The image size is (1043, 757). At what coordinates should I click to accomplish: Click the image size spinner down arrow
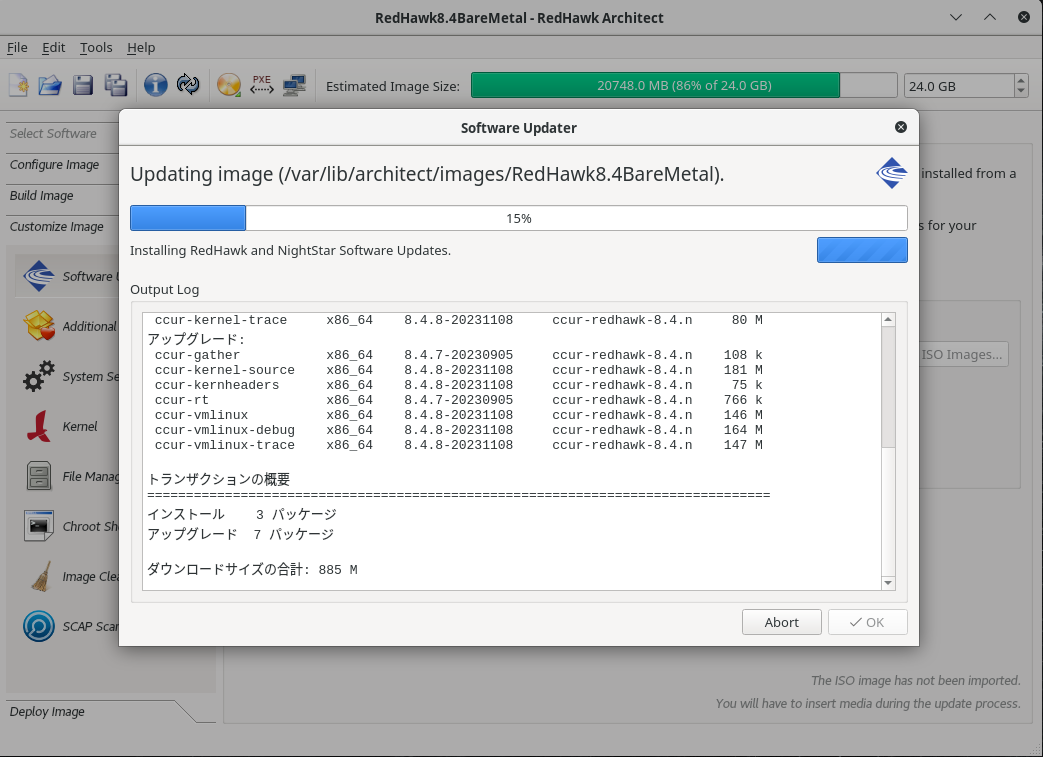tap(1021, 92)
